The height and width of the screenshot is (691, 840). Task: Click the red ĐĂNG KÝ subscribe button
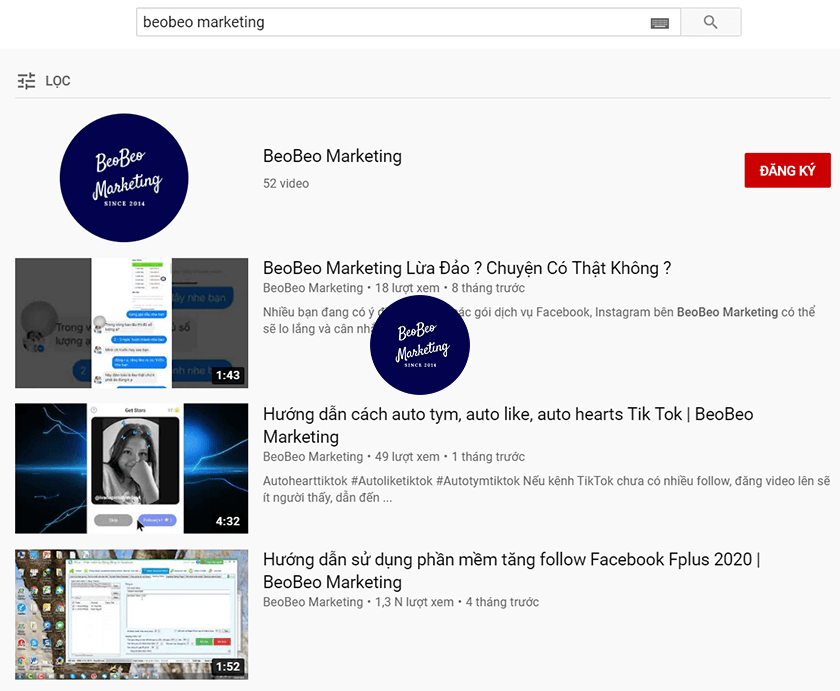[787, 170]
